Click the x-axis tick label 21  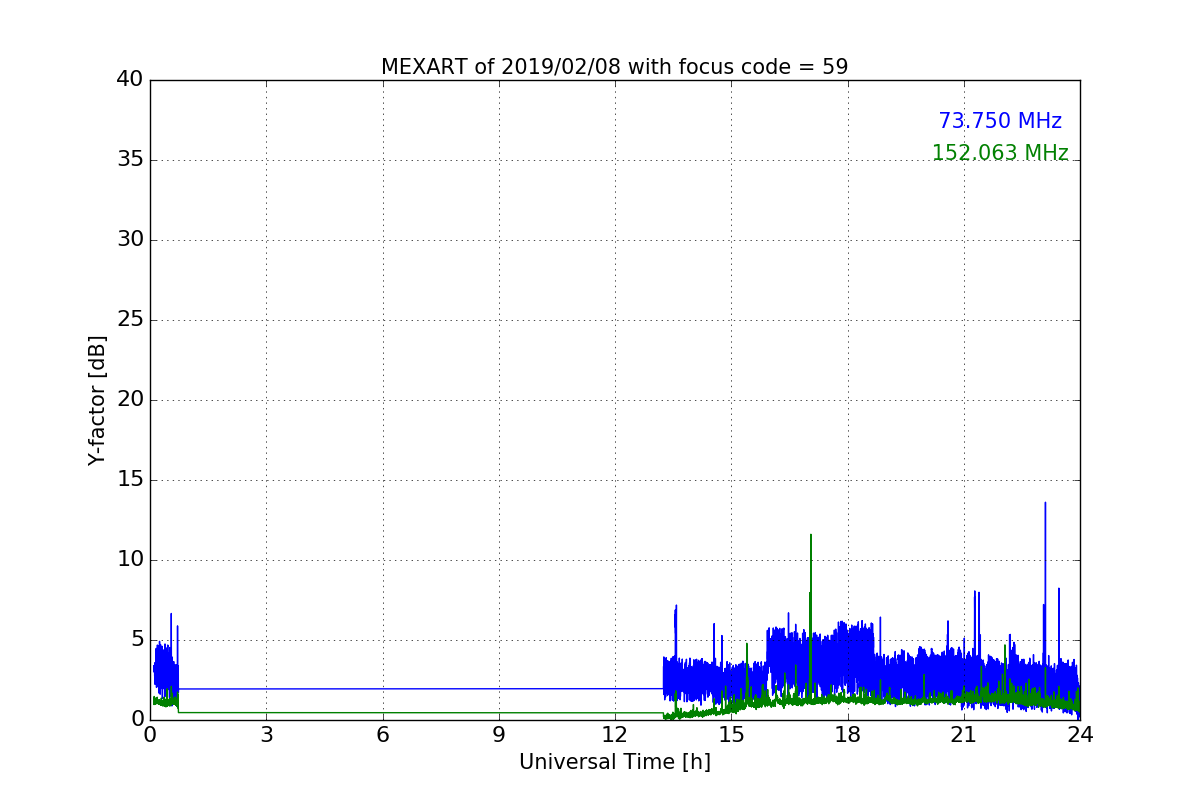coord(964,735)
